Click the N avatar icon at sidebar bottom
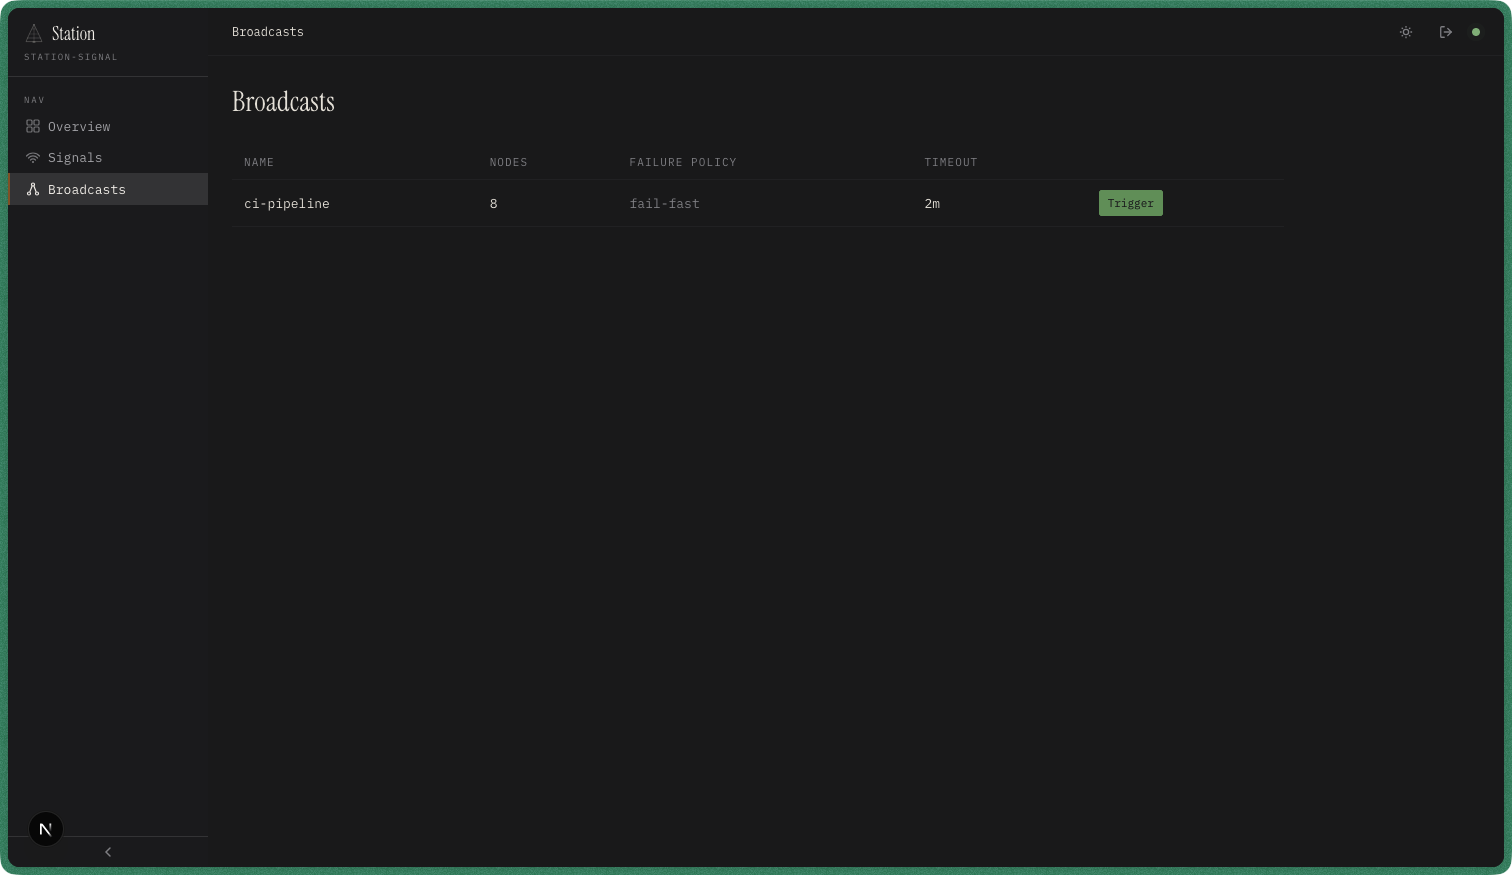 45,828
